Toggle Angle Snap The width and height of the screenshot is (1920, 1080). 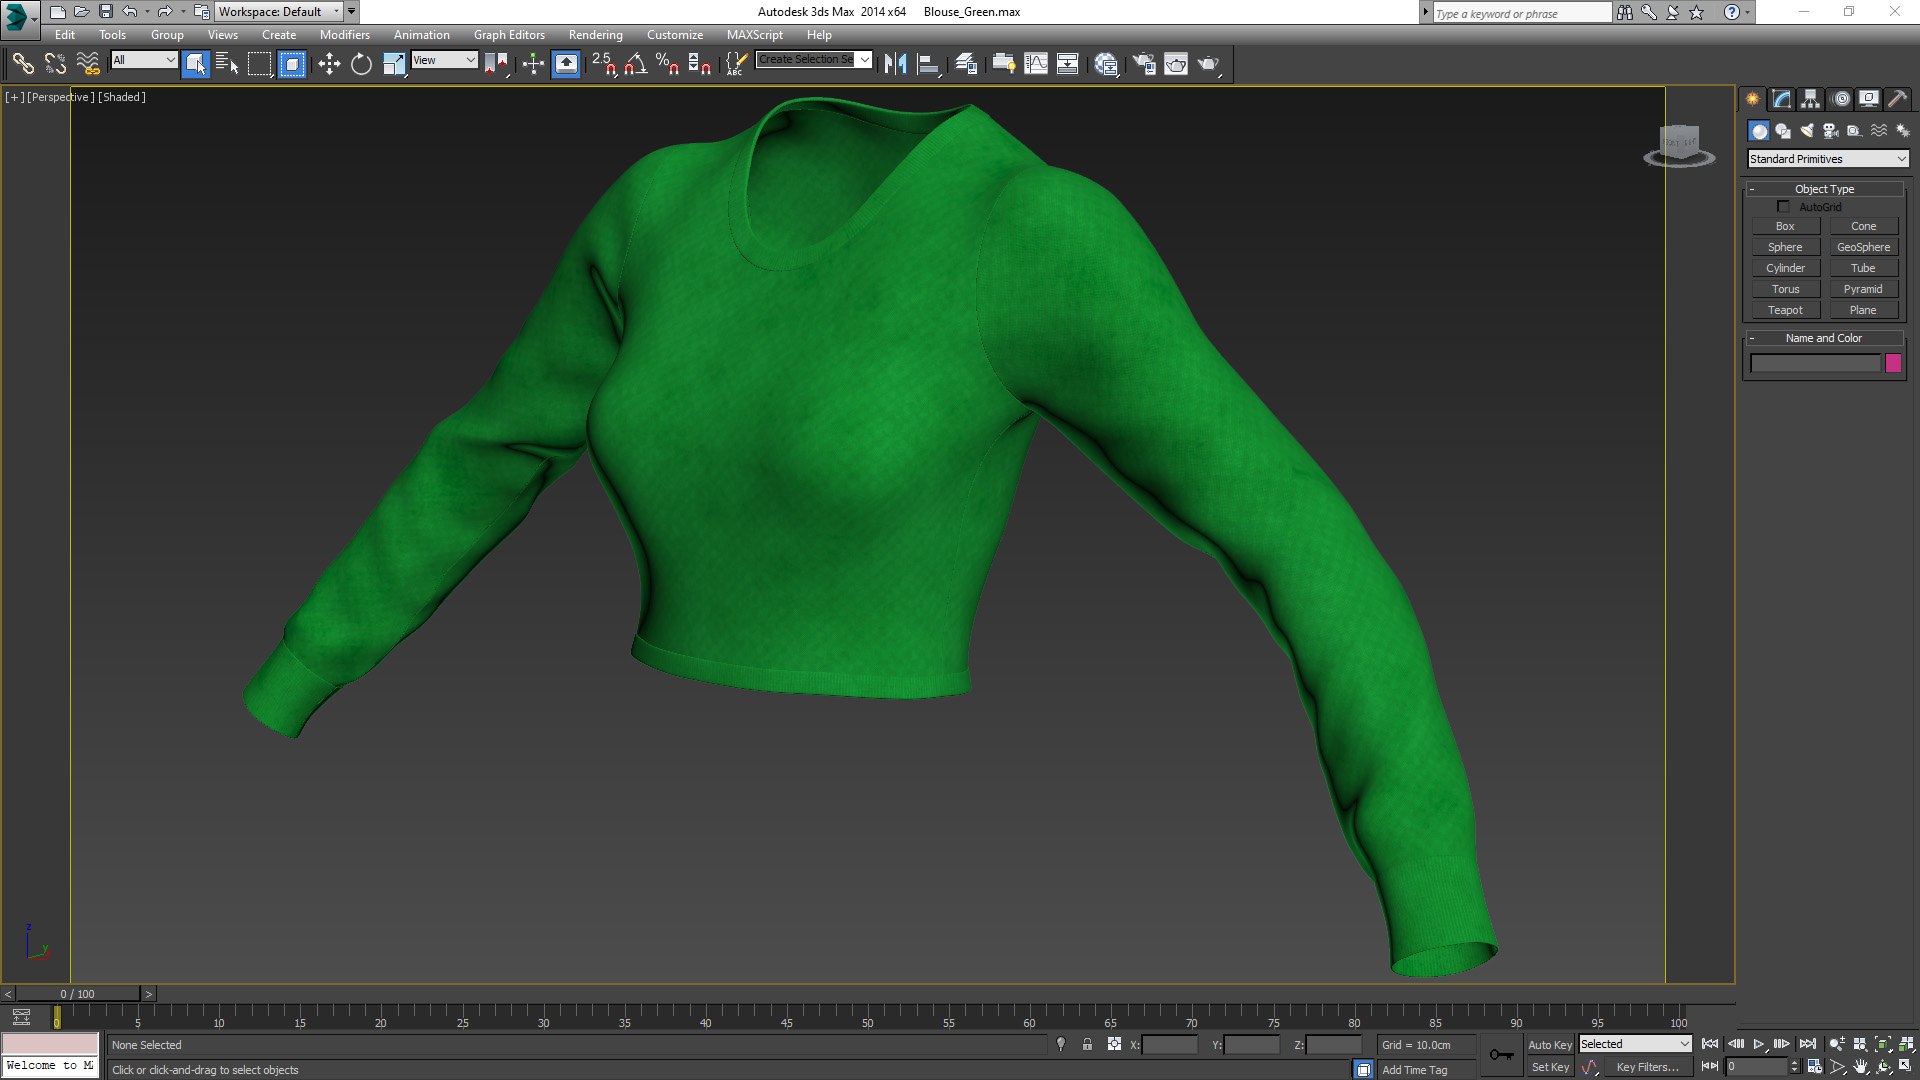[635, 64]
